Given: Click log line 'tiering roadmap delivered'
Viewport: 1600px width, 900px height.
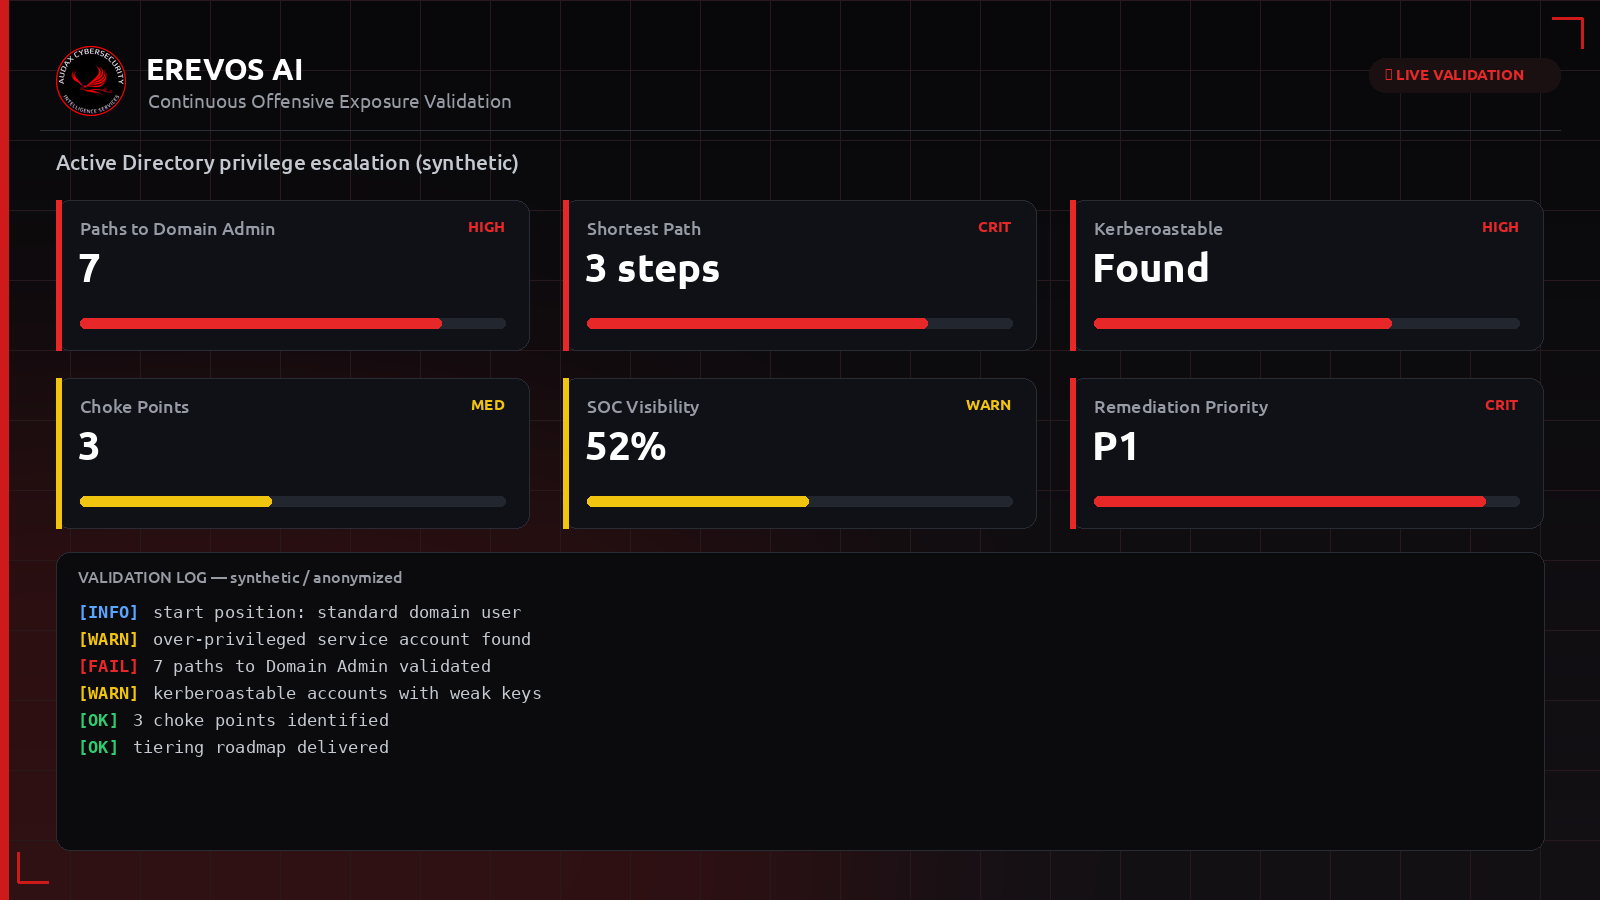Looking at the screenshot, I should (x=261, y=747).
